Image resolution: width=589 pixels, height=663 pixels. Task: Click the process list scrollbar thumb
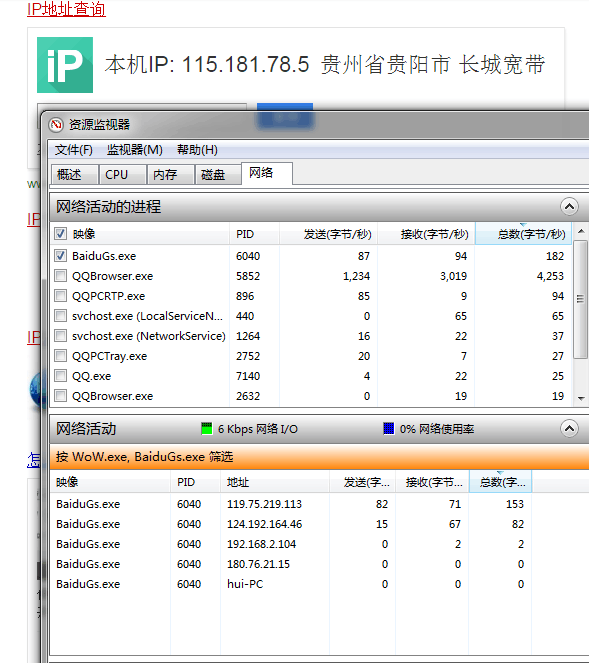[581, 299]
